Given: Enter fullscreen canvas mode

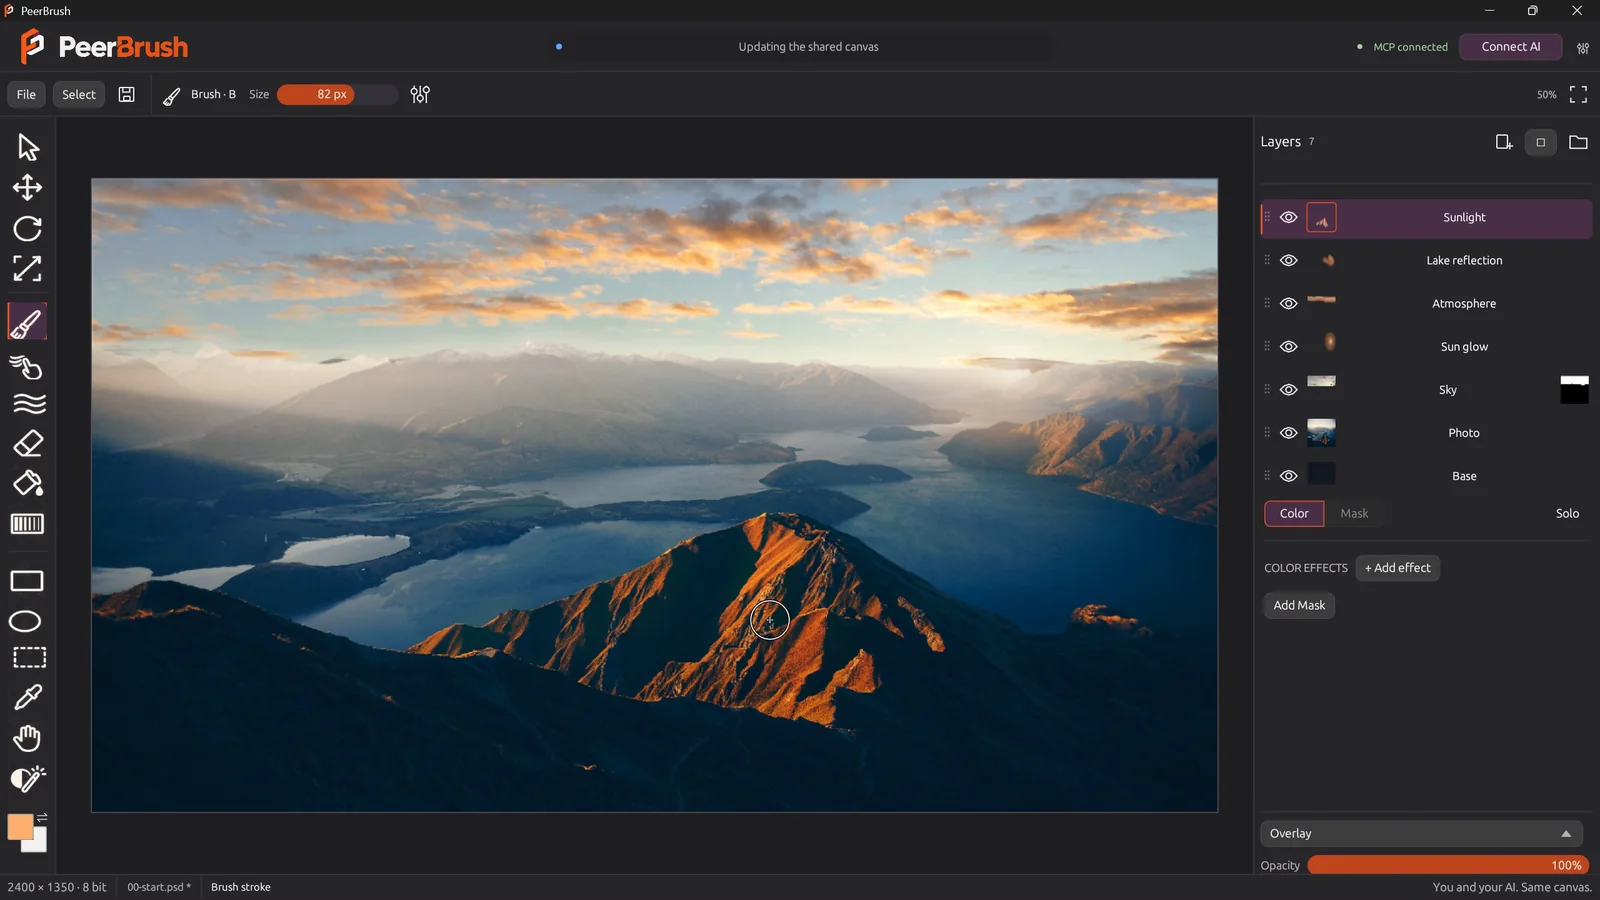Looking at the screenshot, I should click(x=1578, y=94).
